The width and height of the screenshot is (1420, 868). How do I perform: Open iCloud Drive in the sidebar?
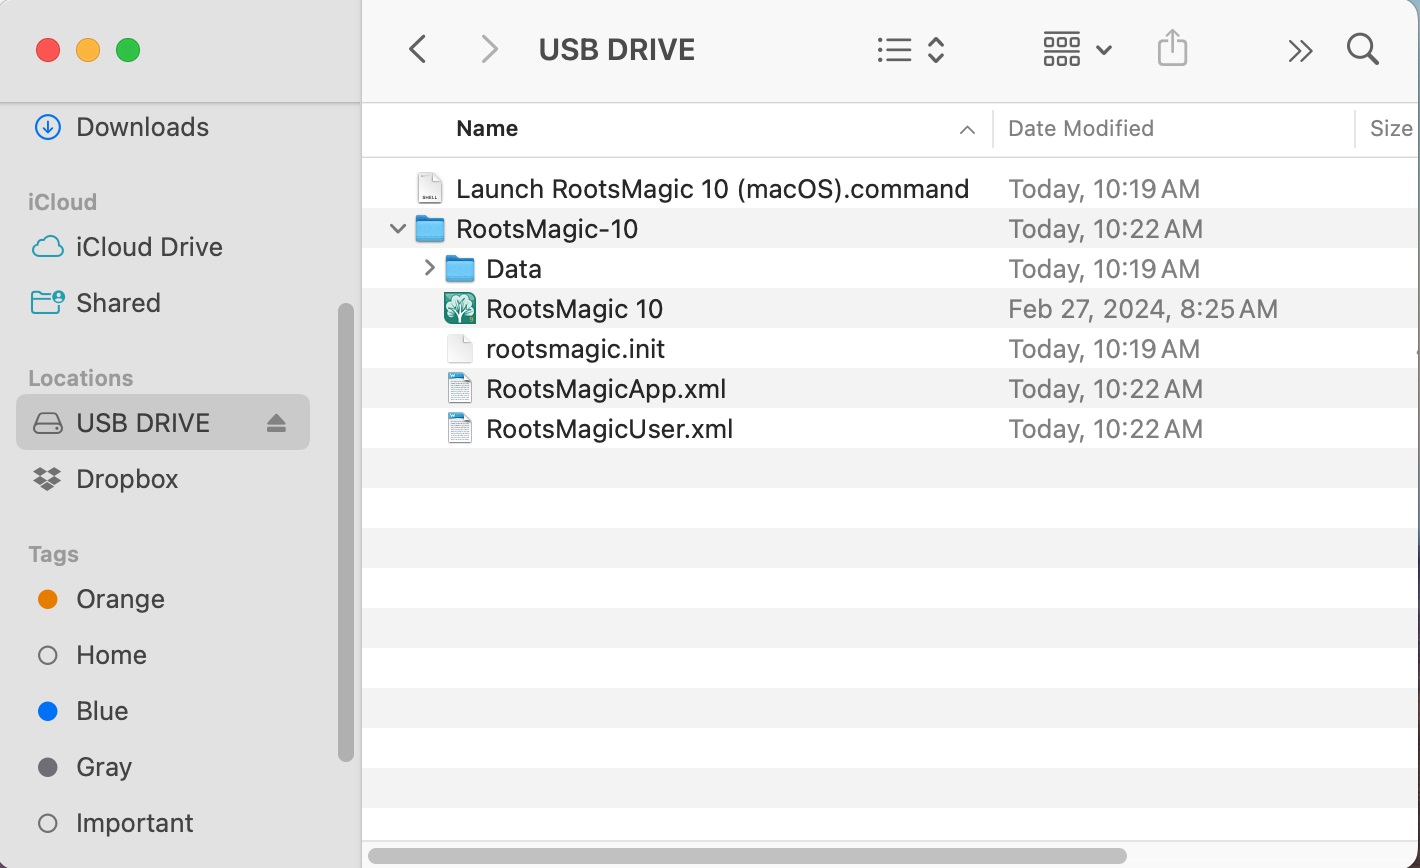point(149,247)
